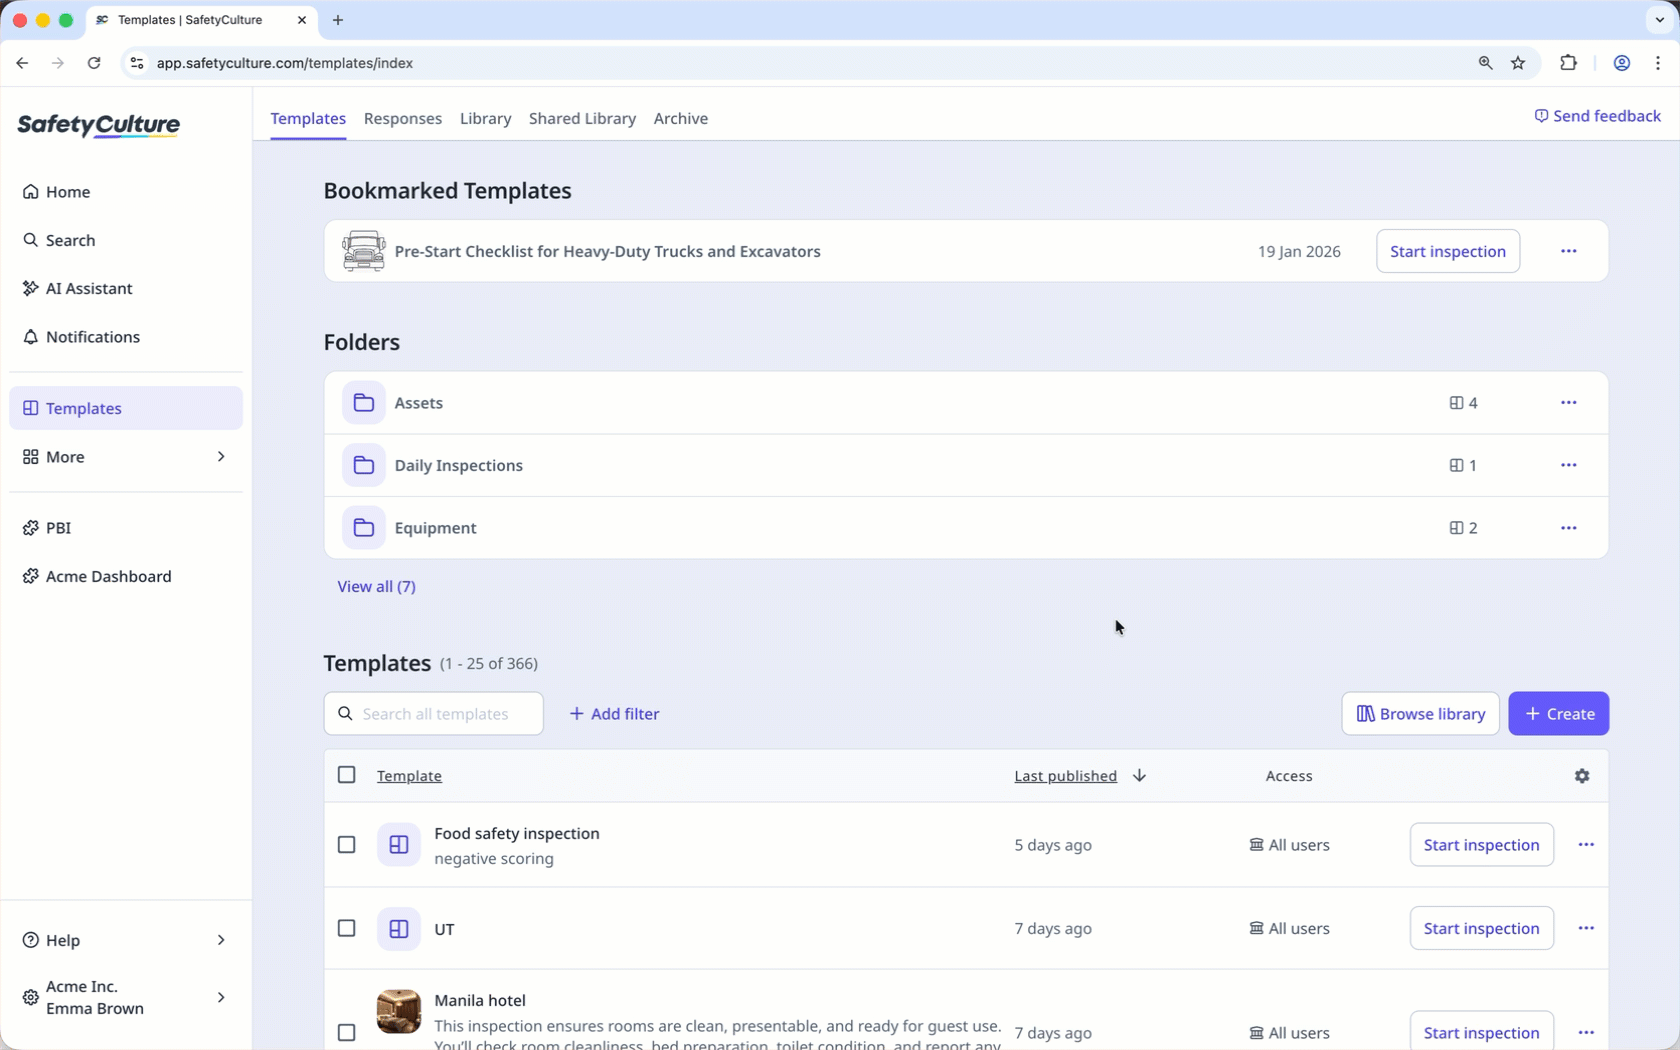Image resolution: width=1680 pixels, height=1050 pixels.
Task: Expand the Help sidebar menu
Action: (x=125, y=940)
